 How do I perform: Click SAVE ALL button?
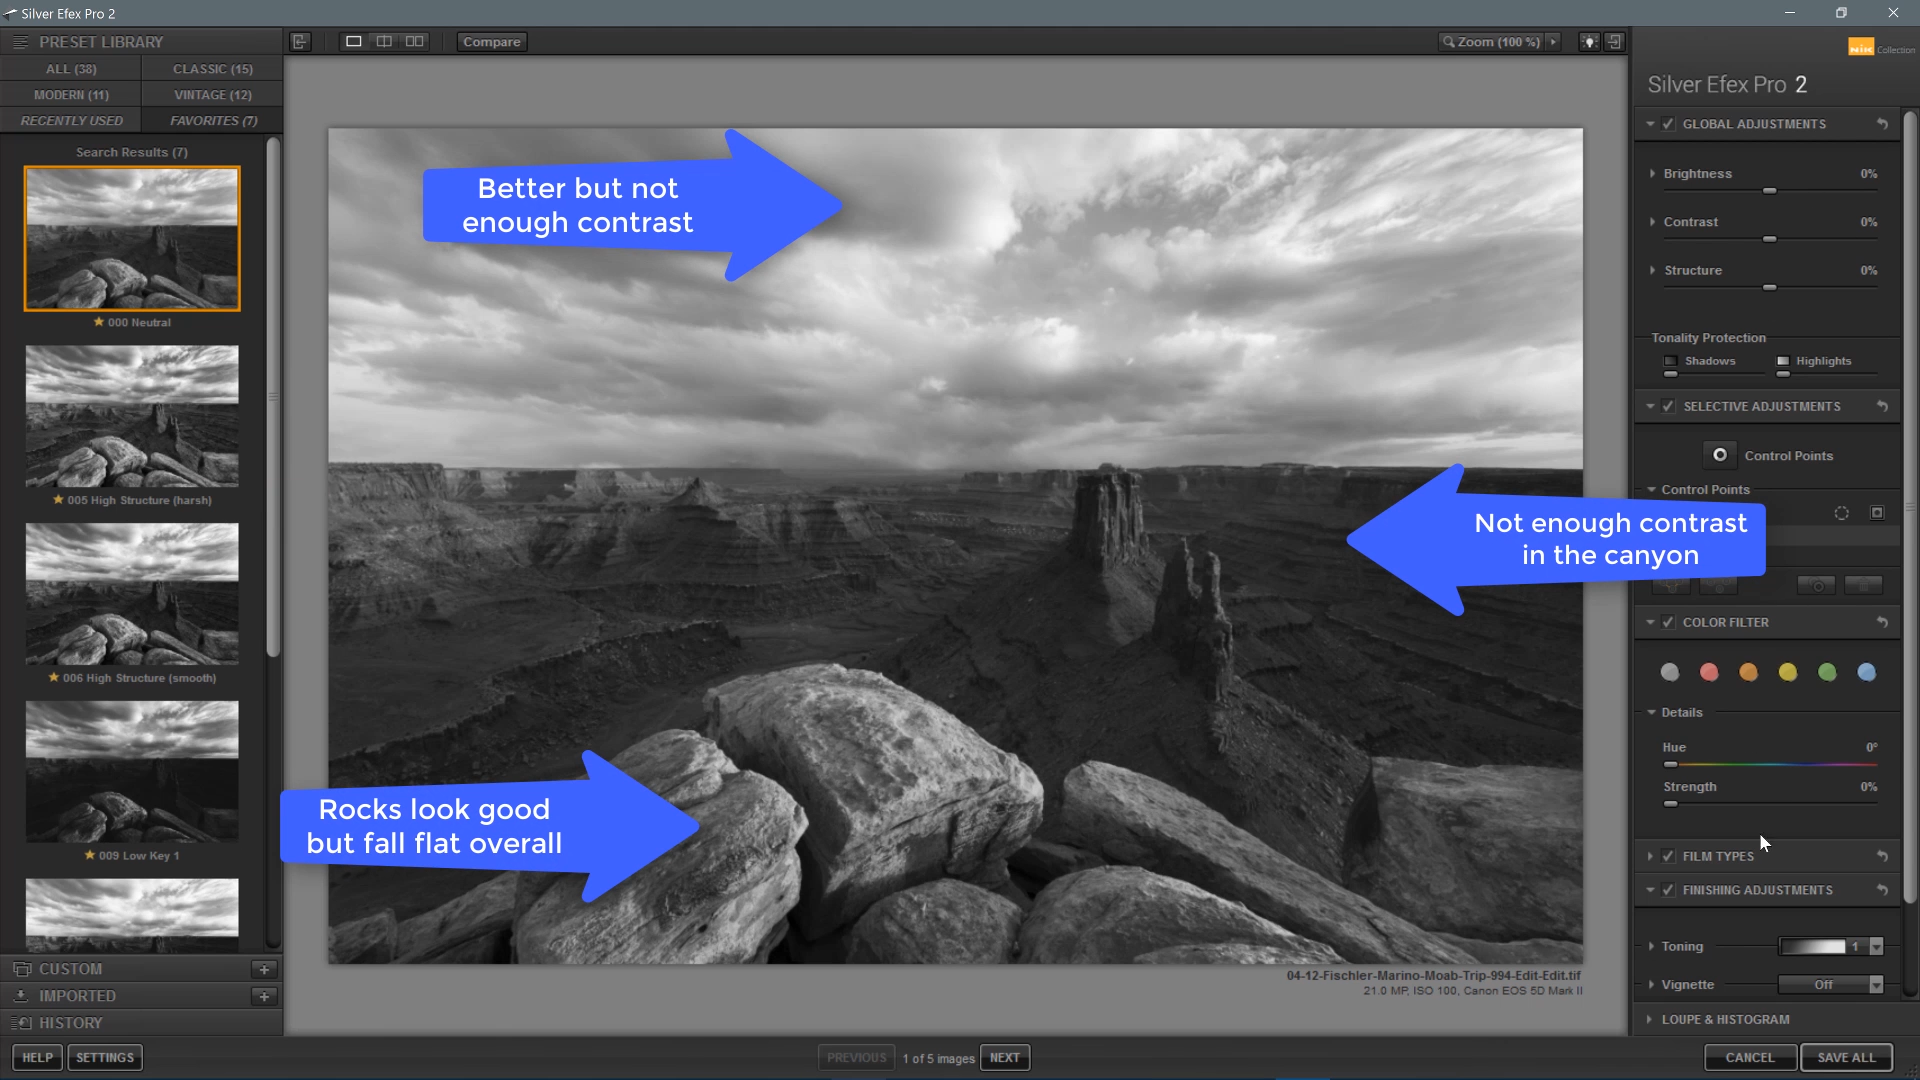pyautogui.click(x=1847, y=1057)
